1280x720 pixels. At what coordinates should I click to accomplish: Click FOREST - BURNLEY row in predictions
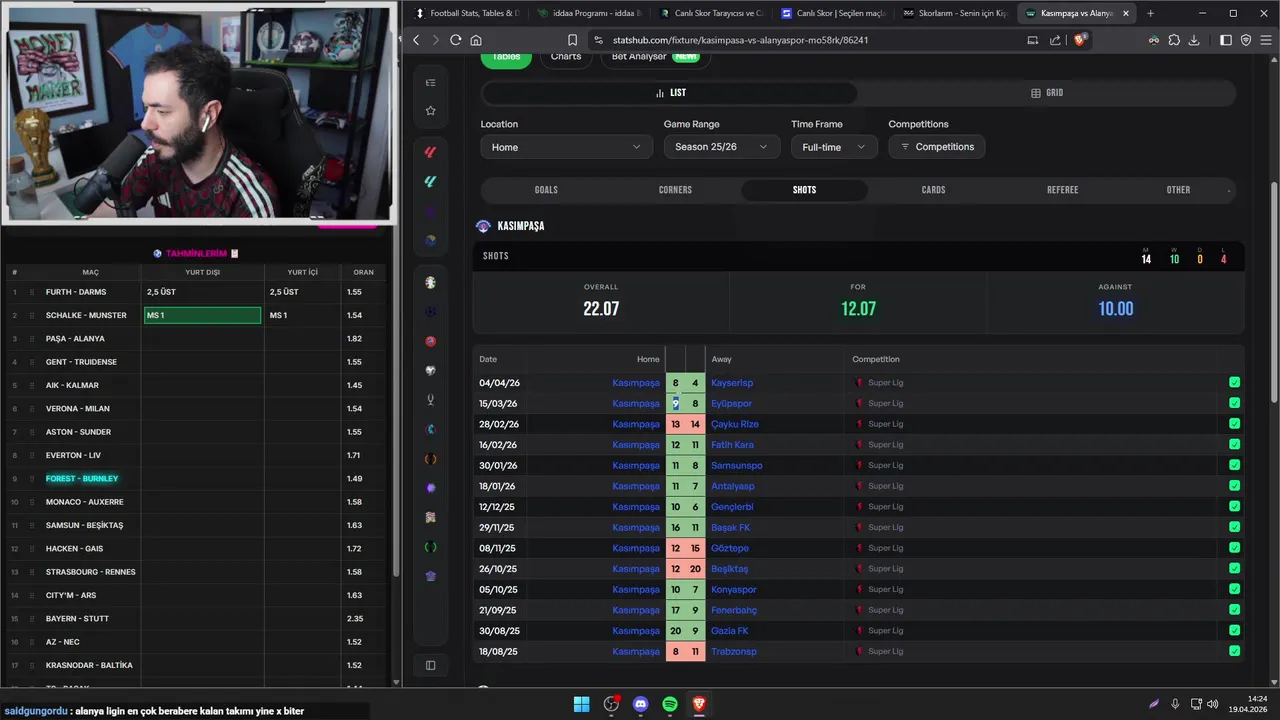(x=196, y=478)
